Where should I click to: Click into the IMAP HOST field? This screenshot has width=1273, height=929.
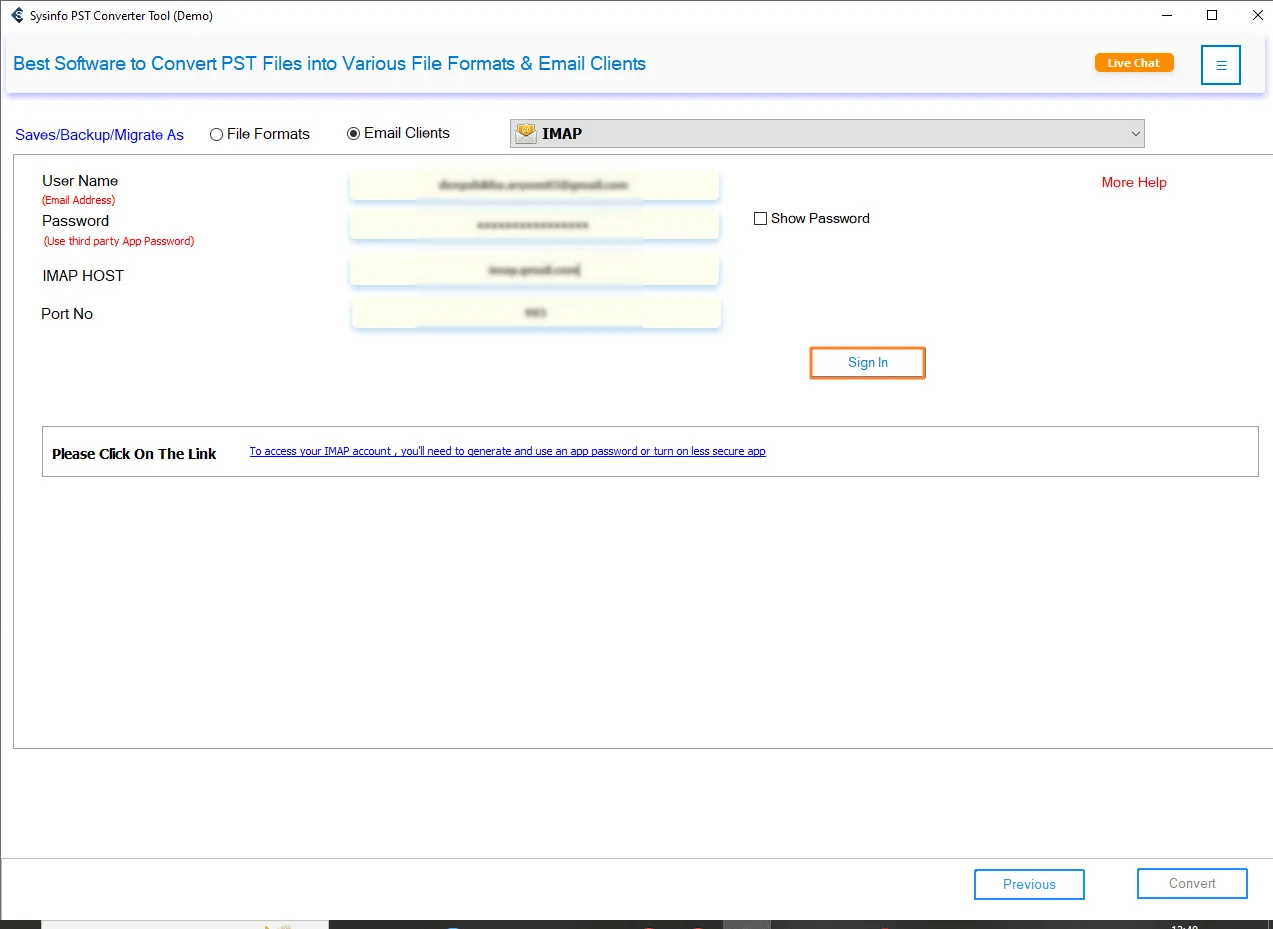pos(534,270)
